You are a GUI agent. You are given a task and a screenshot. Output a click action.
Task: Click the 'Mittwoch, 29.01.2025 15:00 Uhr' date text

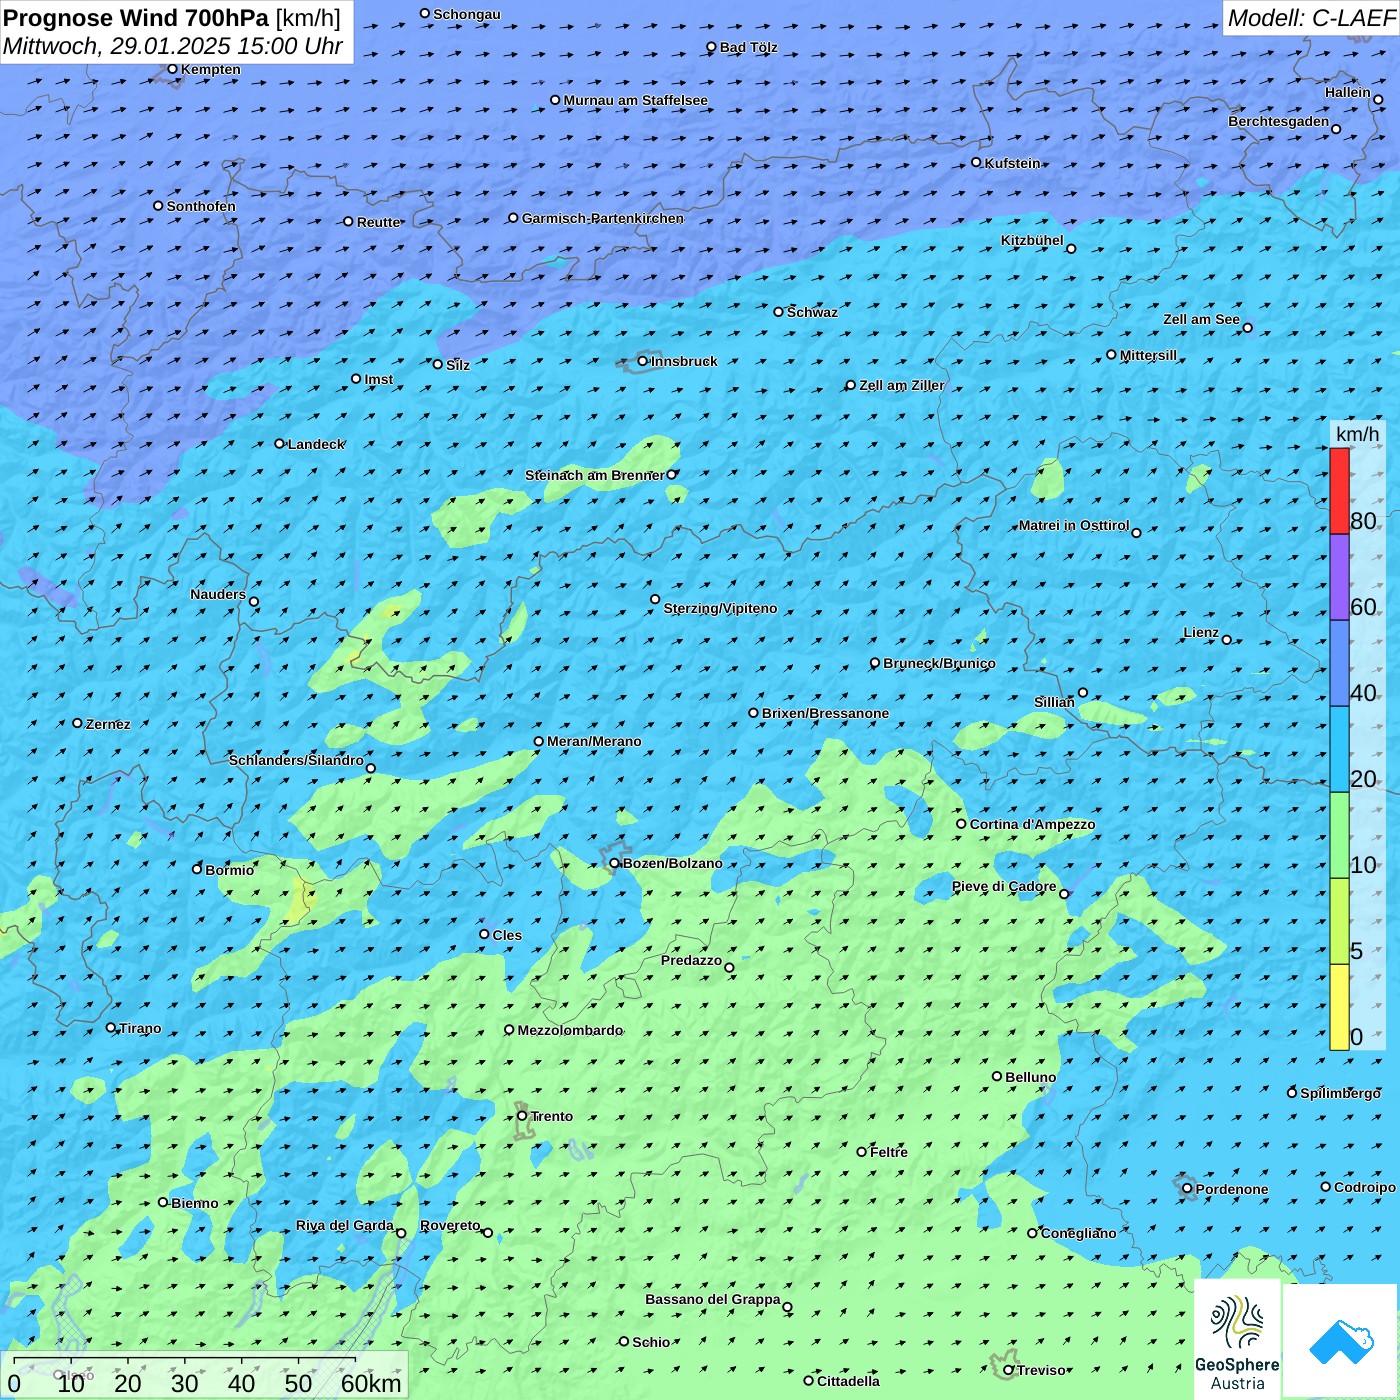173,46
